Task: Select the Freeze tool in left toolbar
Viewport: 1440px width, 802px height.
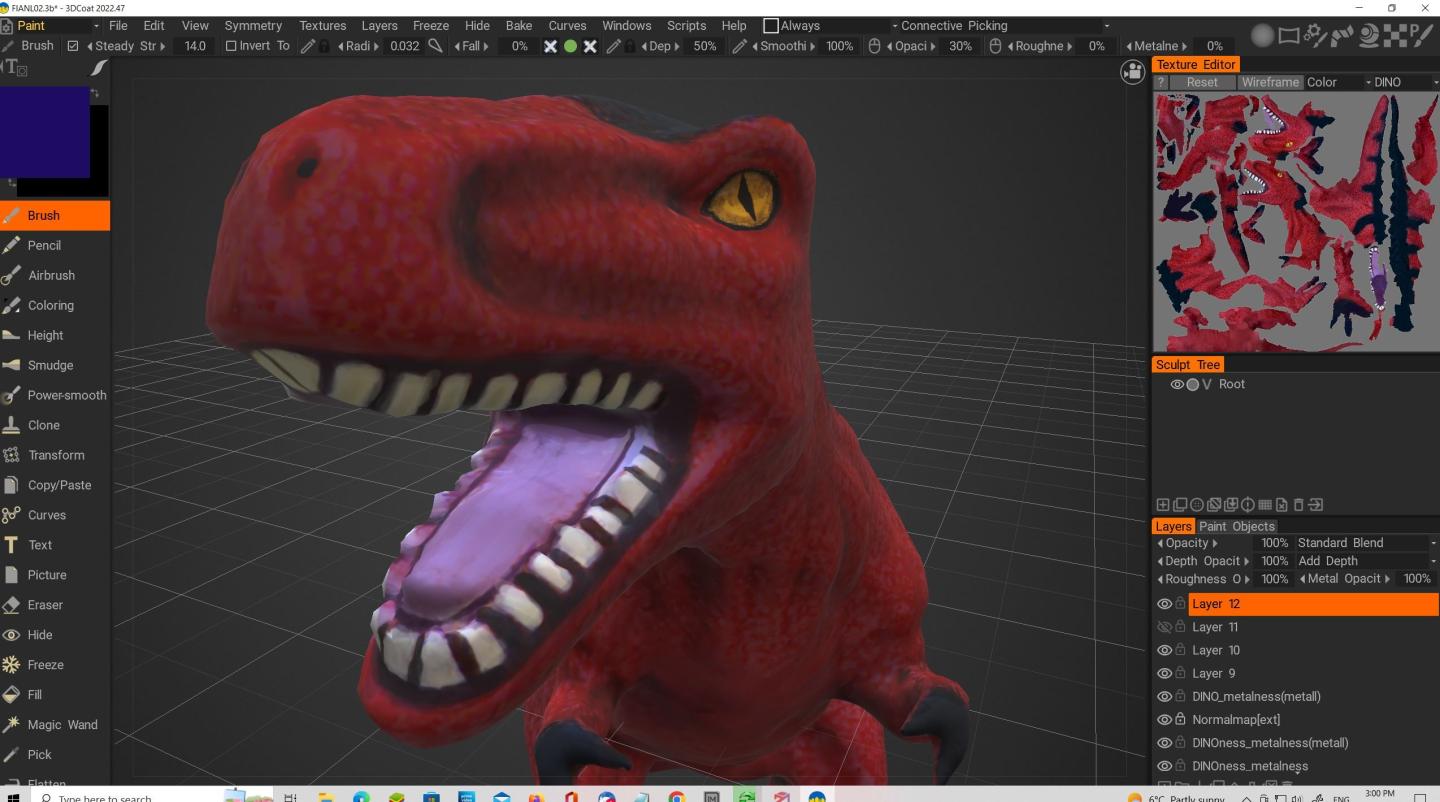Action: (x=55, y=665)
